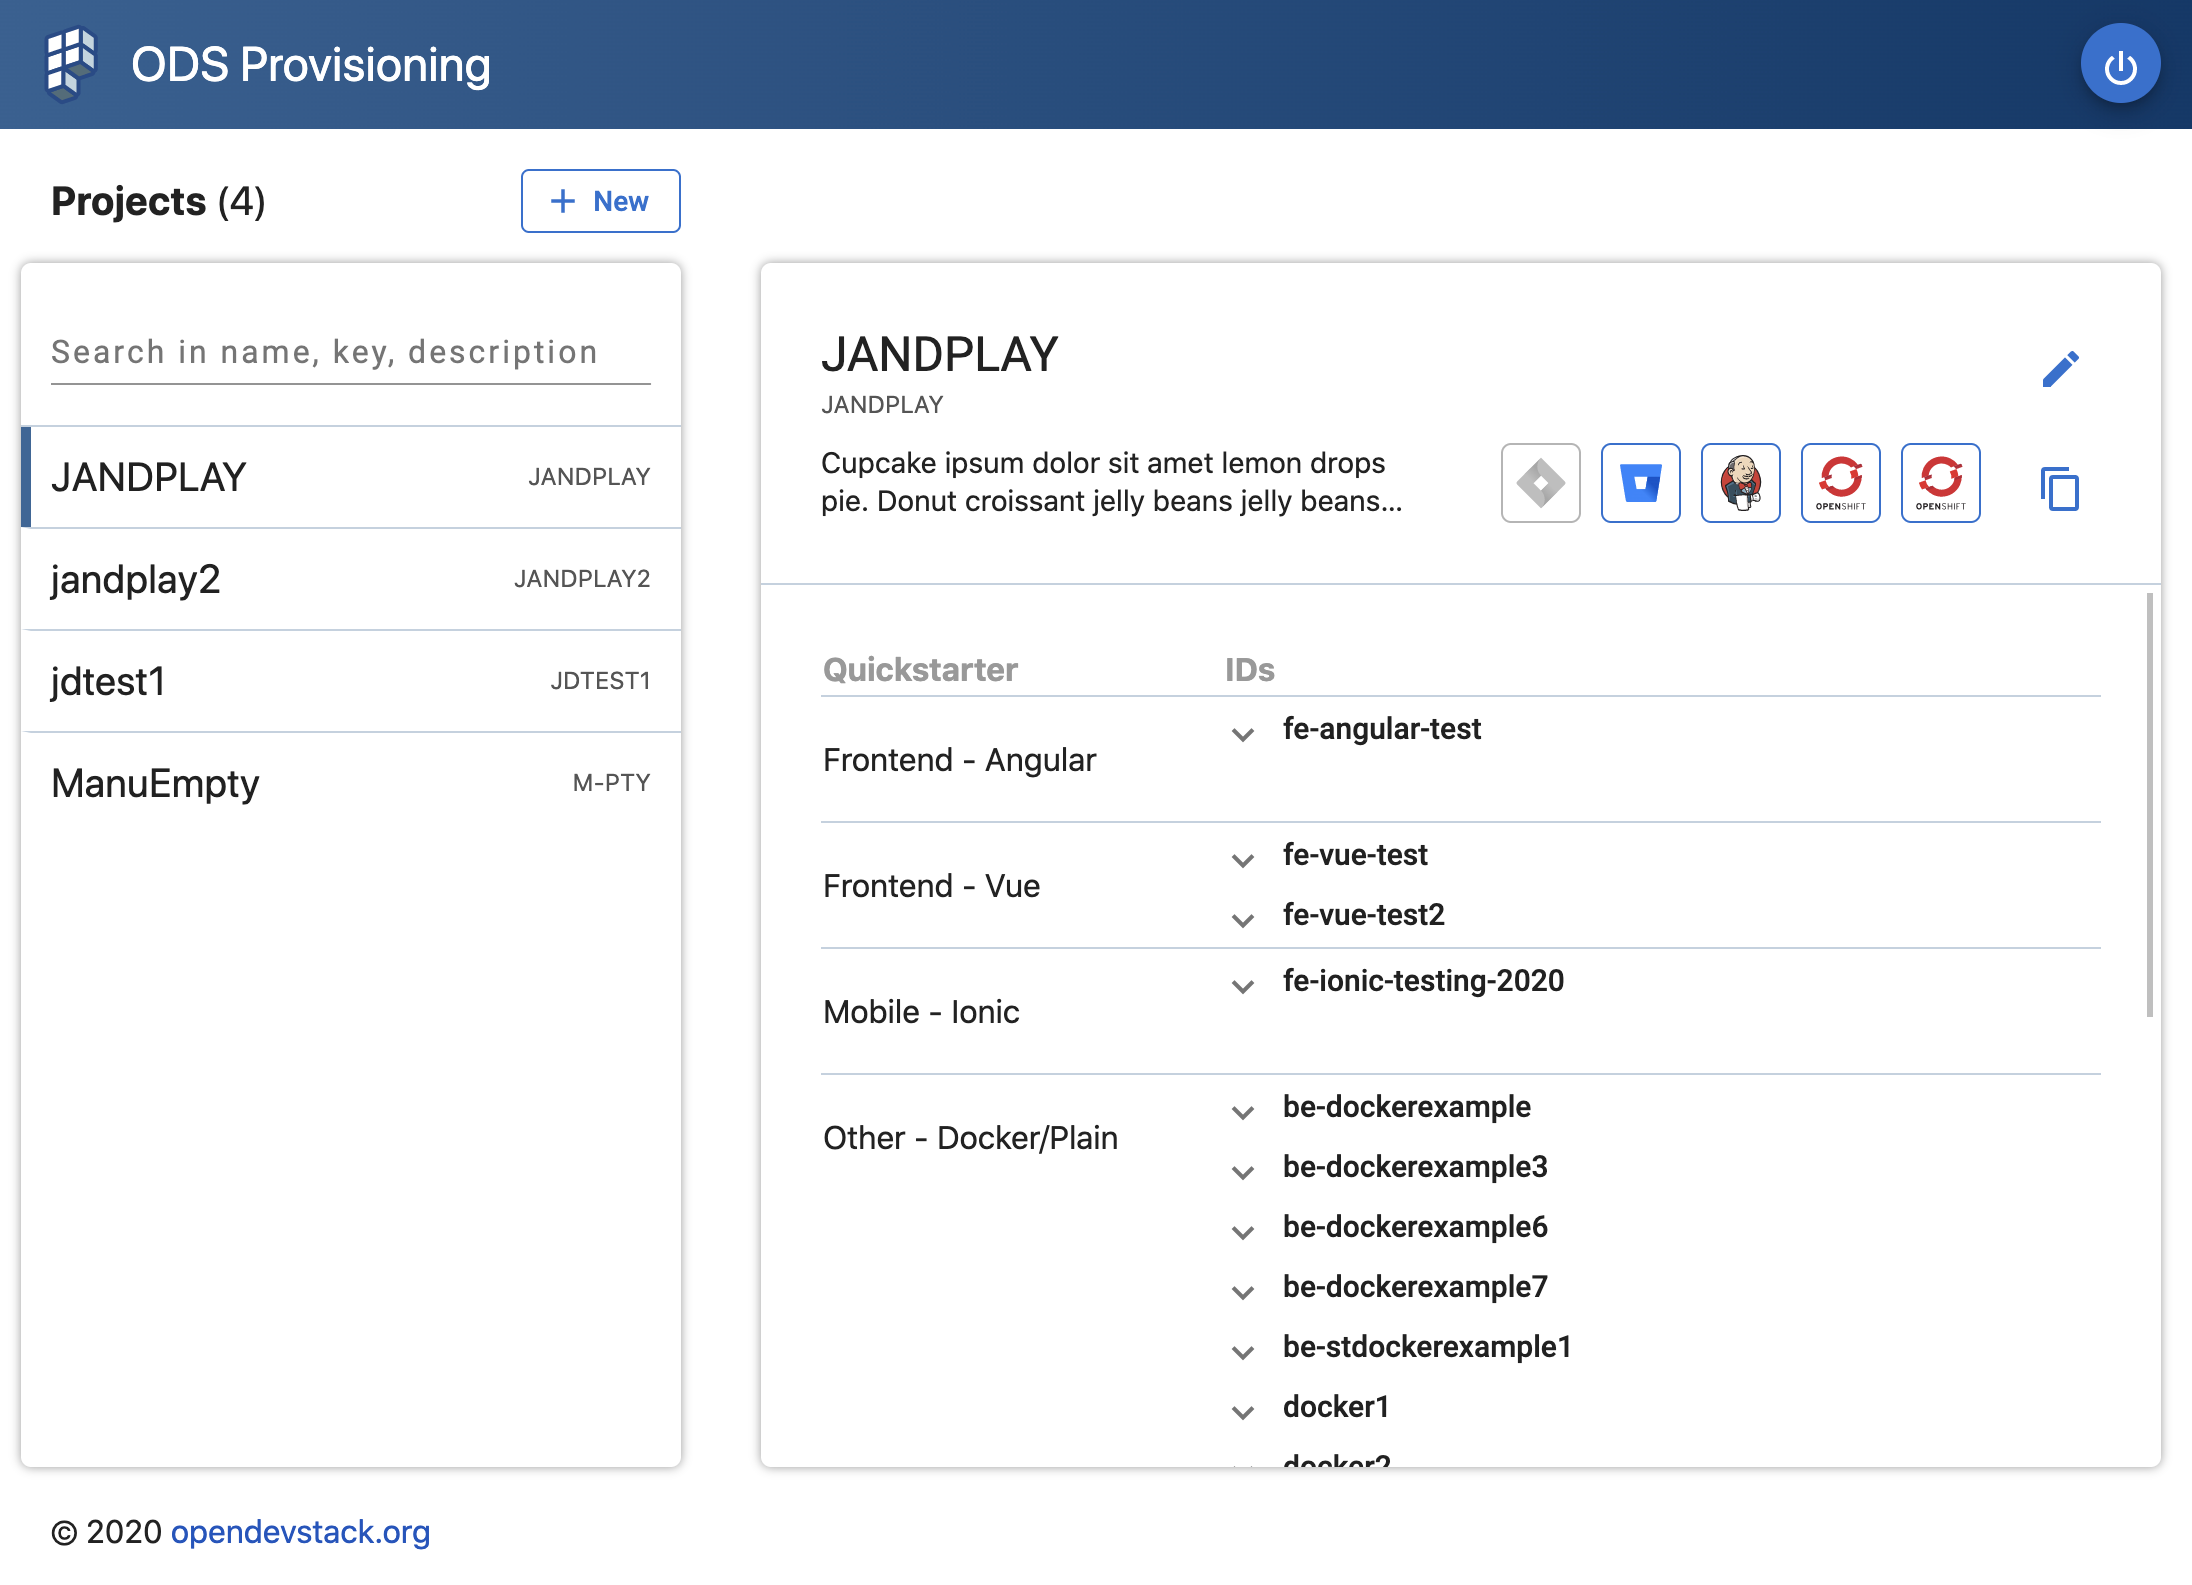Open the opendevstack.org link

coord(300,1531)
